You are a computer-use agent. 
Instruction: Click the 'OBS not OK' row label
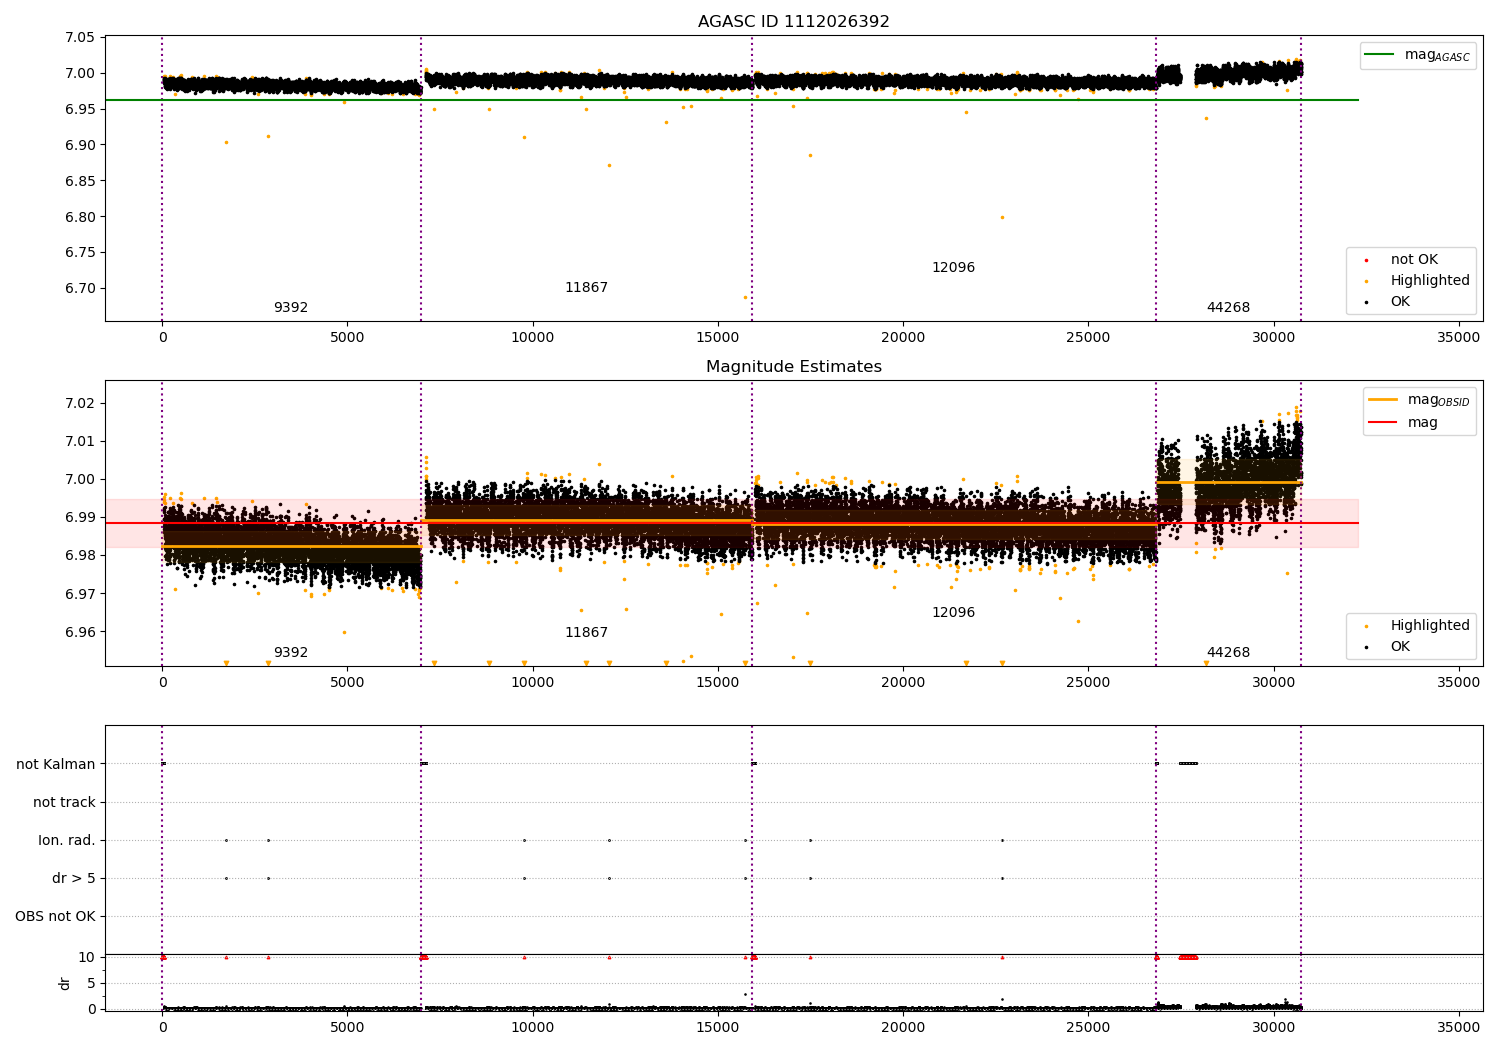(55, 917)
